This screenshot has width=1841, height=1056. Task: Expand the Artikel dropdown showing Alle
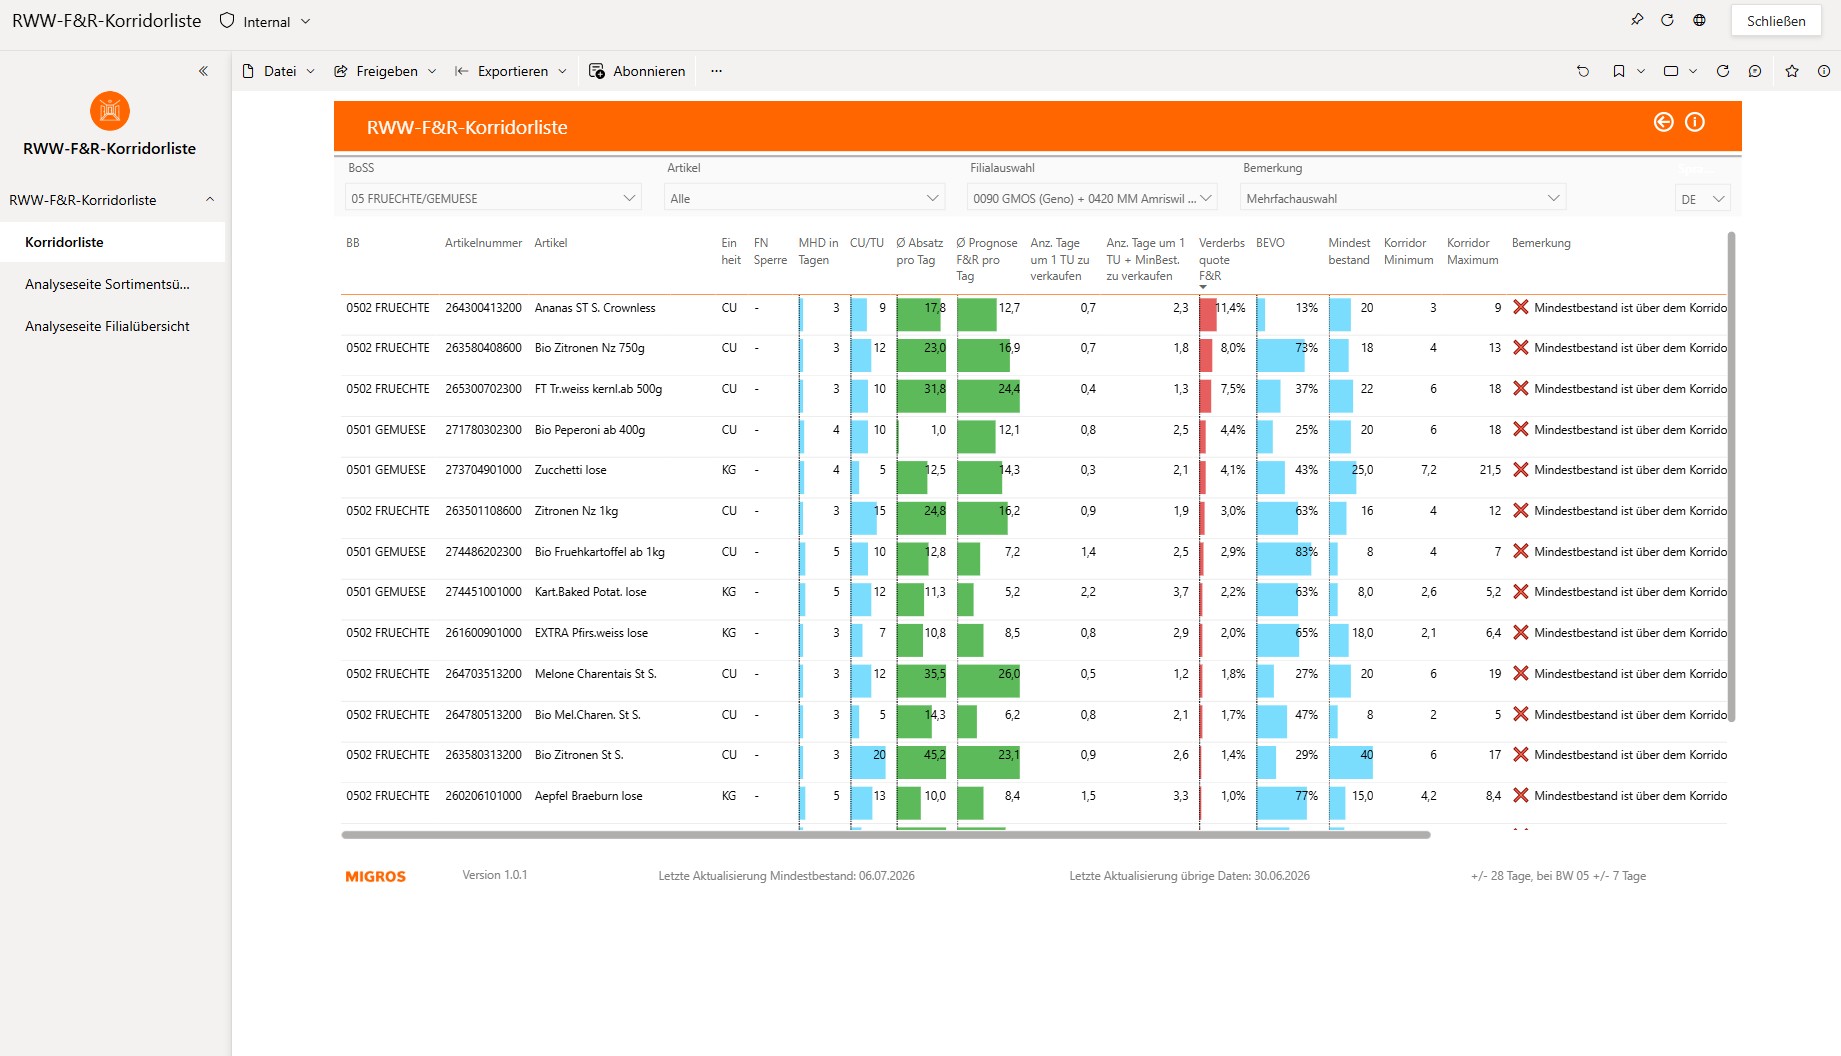click(804, 198)
